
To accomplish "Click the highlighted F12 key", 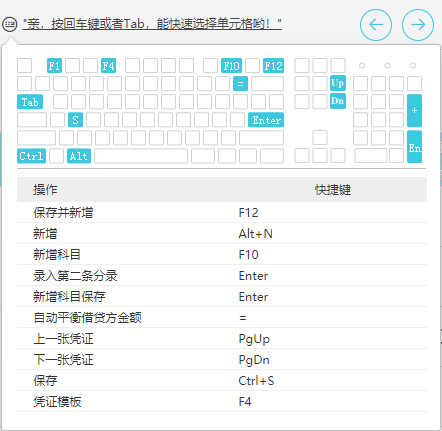I will tap(273, 66).
